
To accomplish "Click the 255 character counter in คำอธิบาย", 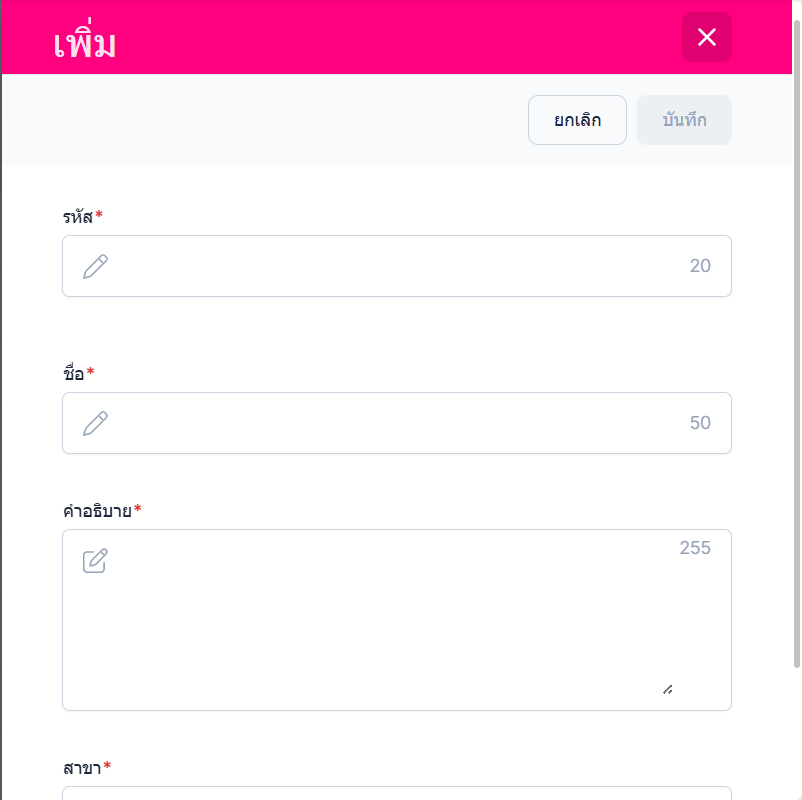I will tap(695, 548).
